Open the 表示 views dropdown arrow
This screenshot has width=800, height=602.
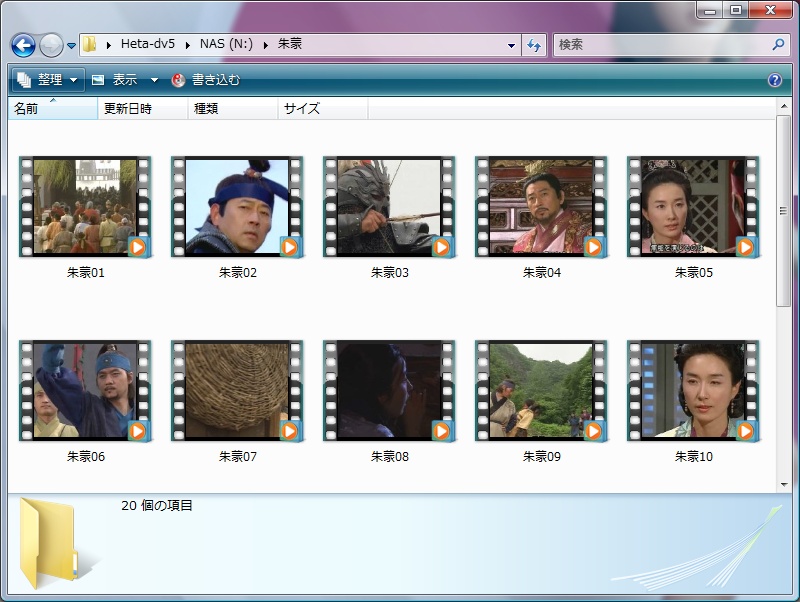coord(154,80)
